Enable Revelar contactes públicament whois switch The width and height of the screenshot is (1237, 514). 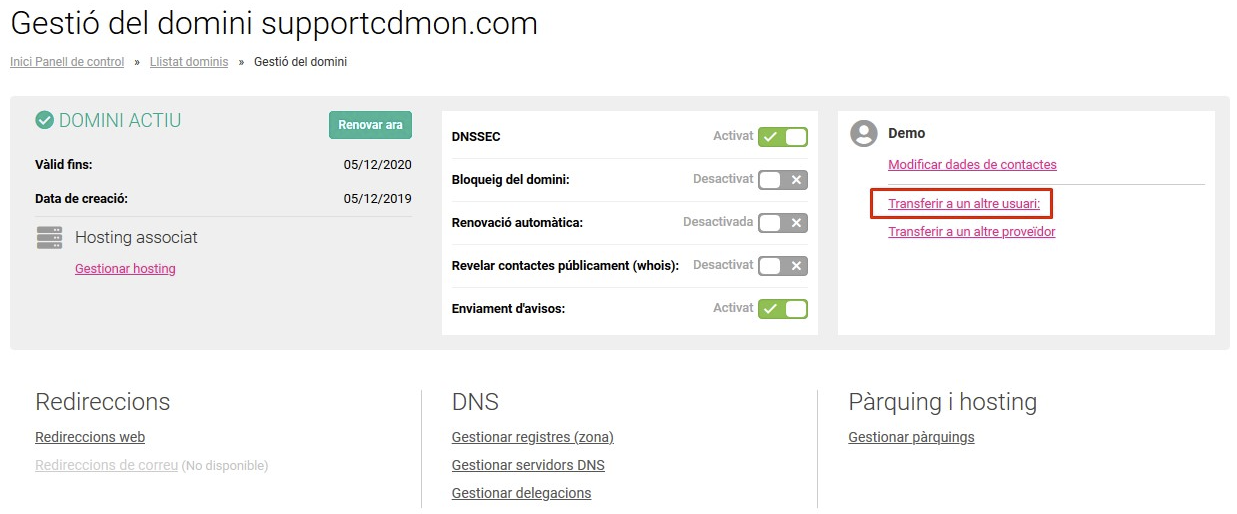(782, 266)
